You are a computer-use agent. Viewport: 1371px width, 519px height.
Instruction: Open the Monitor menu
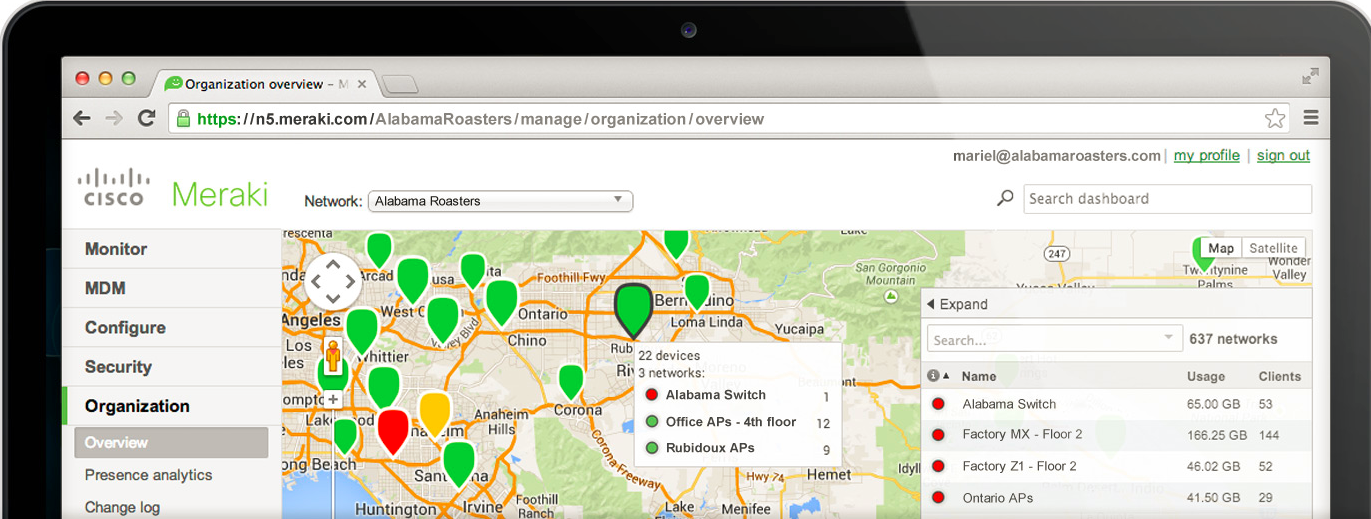point(116,249)
